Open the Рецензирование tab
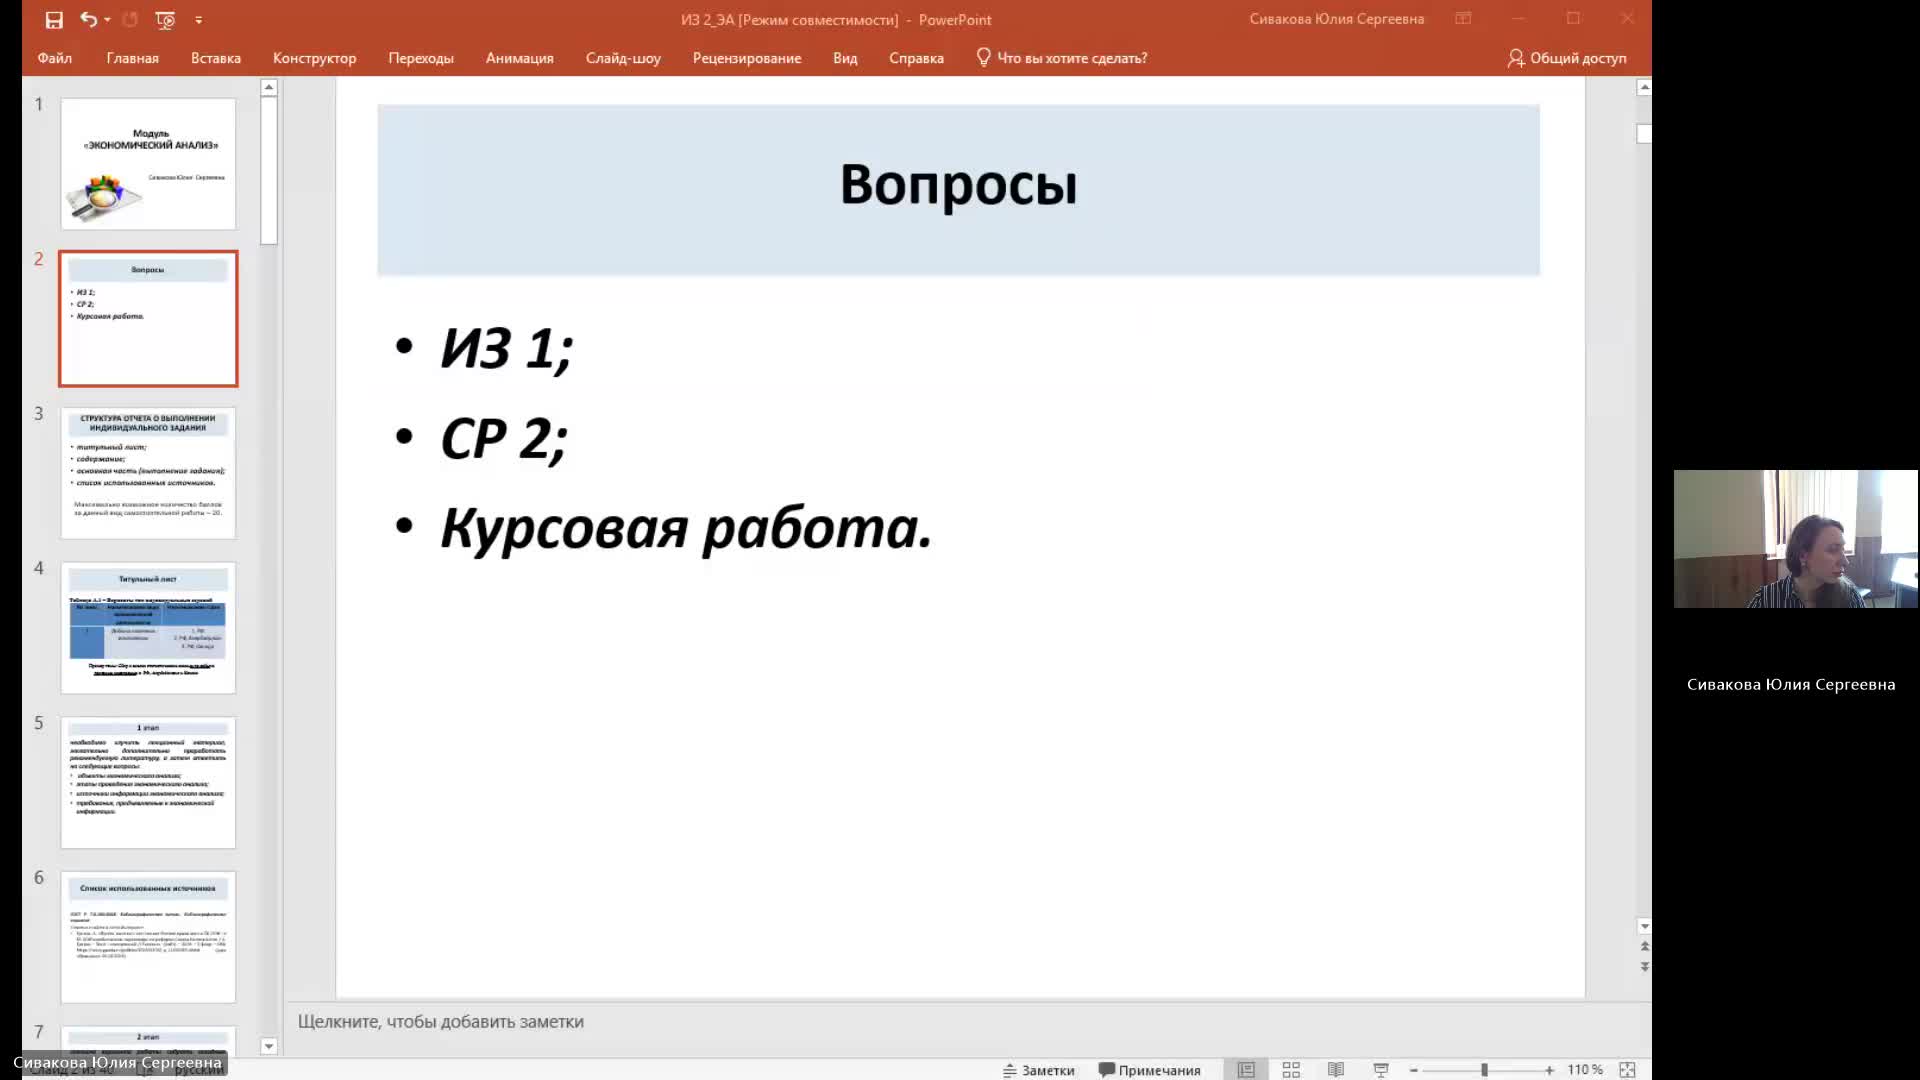Image resolution: width=1920 pixels, height=1080 pixels. (x=747, y=58)
